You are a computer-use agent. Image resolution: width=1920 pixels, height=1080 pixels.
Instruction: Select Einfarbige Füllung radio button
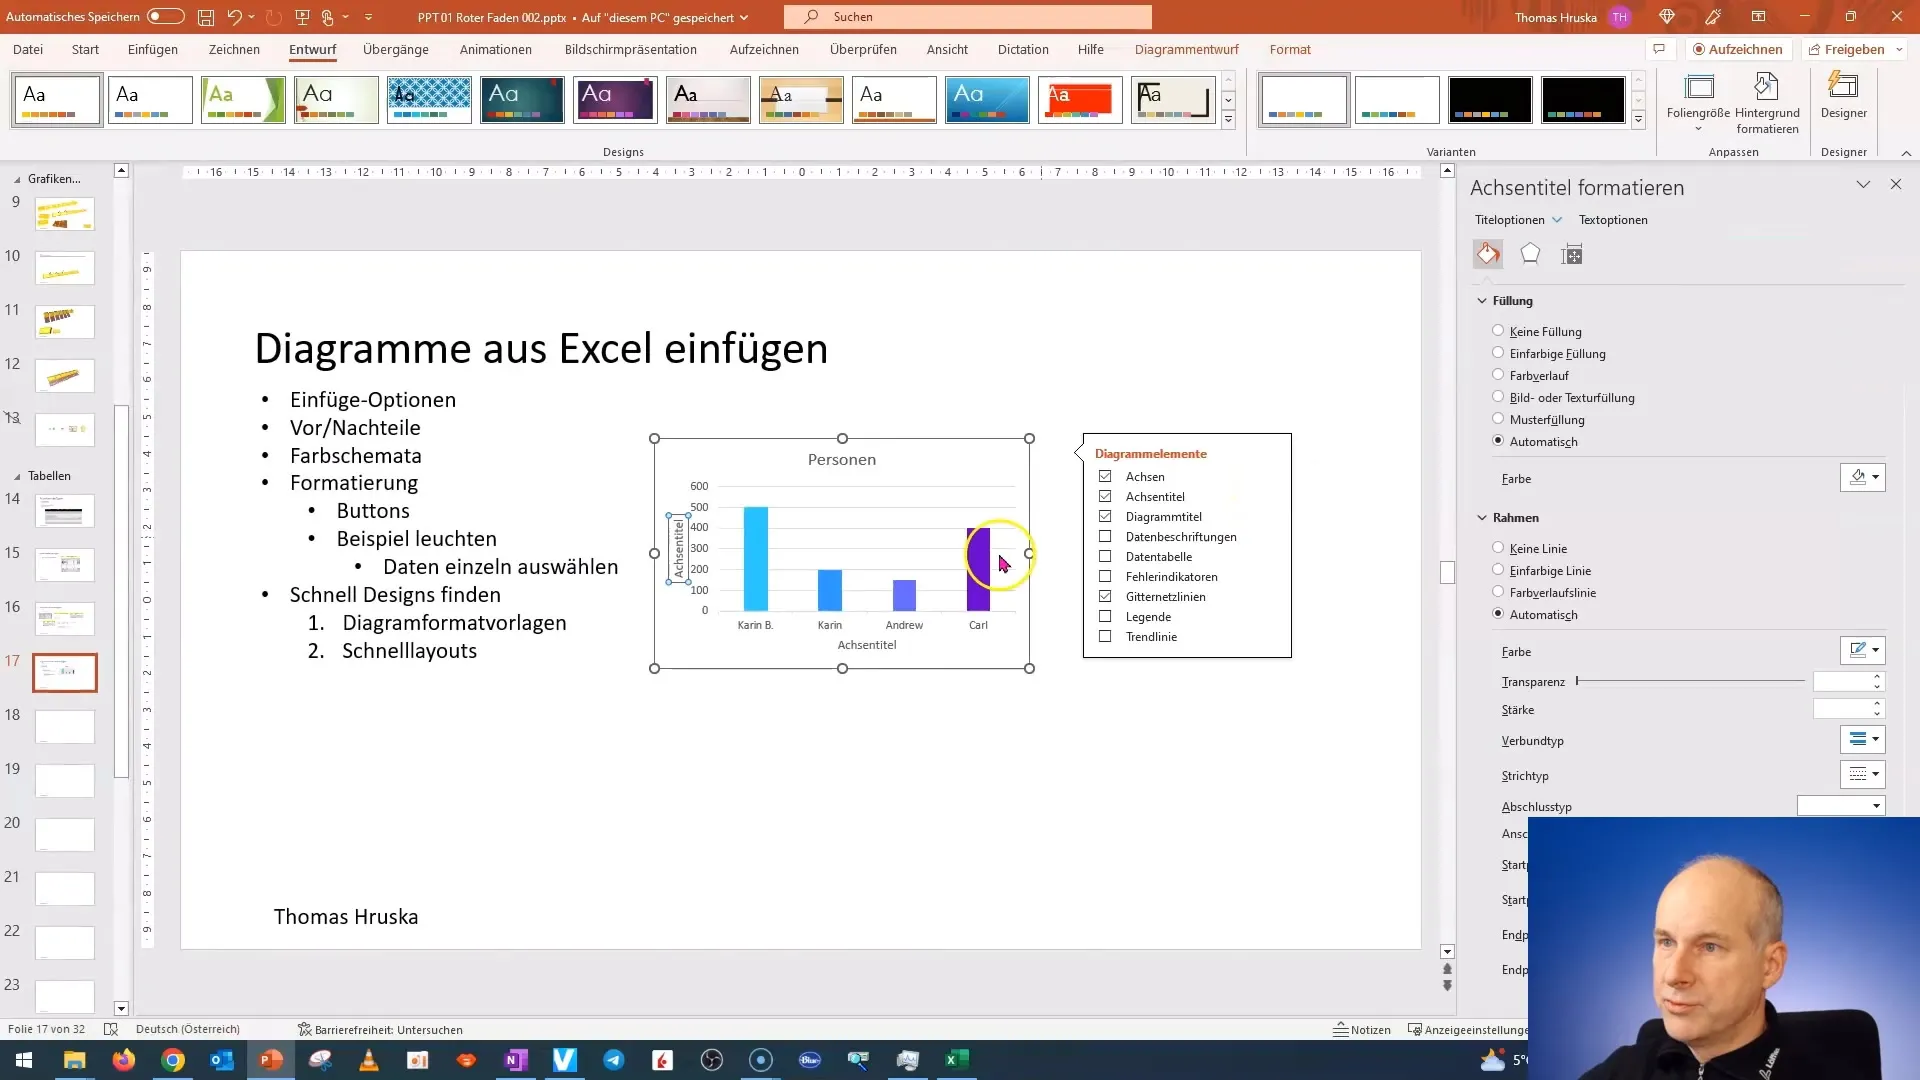(x=1498, y=352)
